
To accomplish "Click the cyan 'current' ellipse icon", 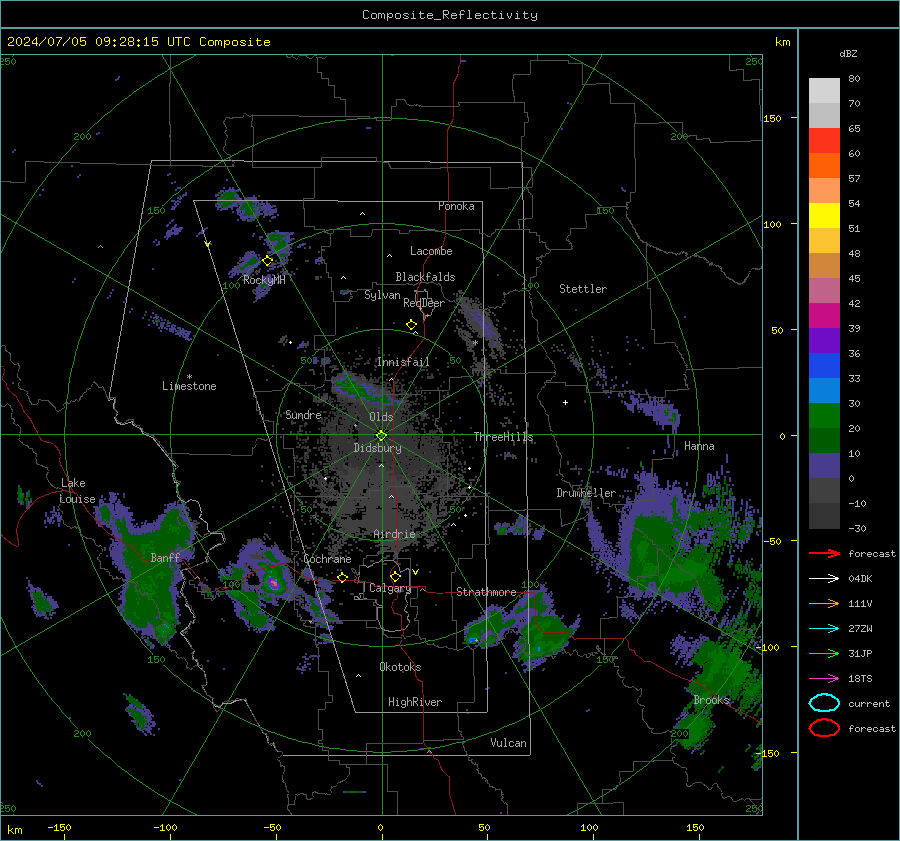I will coord(824,703).
